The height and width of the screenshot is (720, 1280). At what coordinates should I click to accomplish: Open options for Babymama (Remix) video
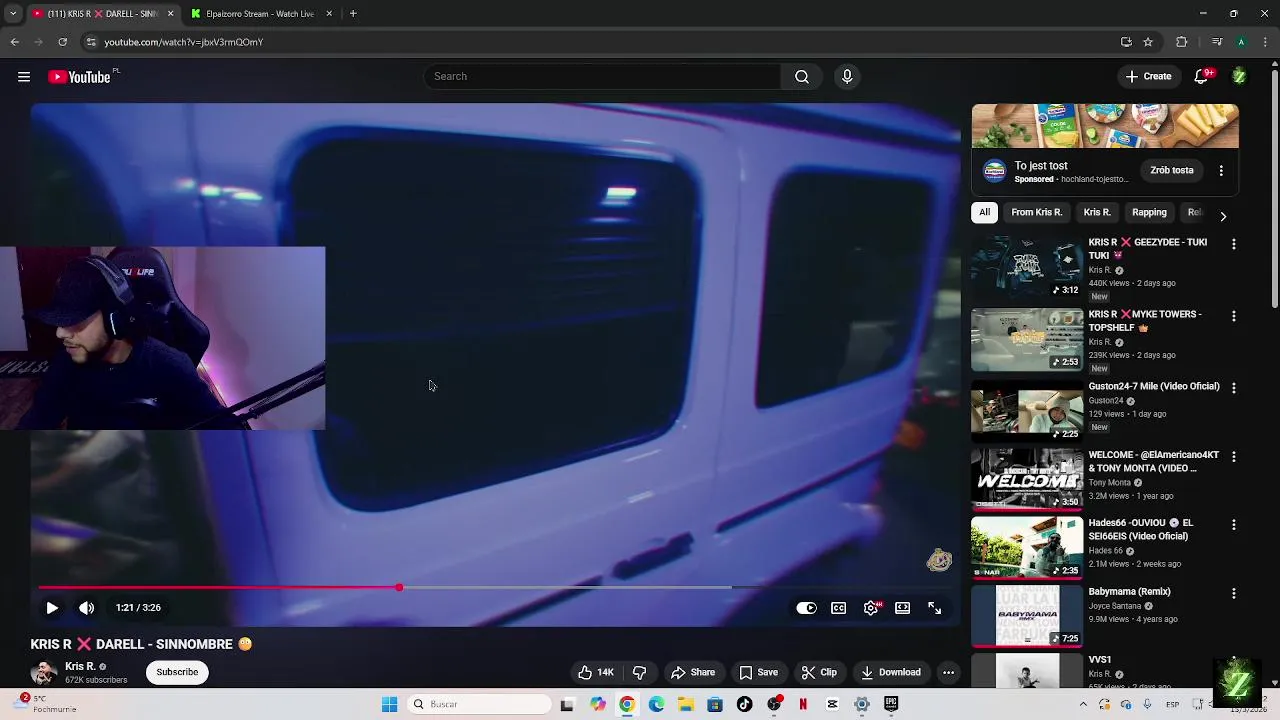[1233, 593]
